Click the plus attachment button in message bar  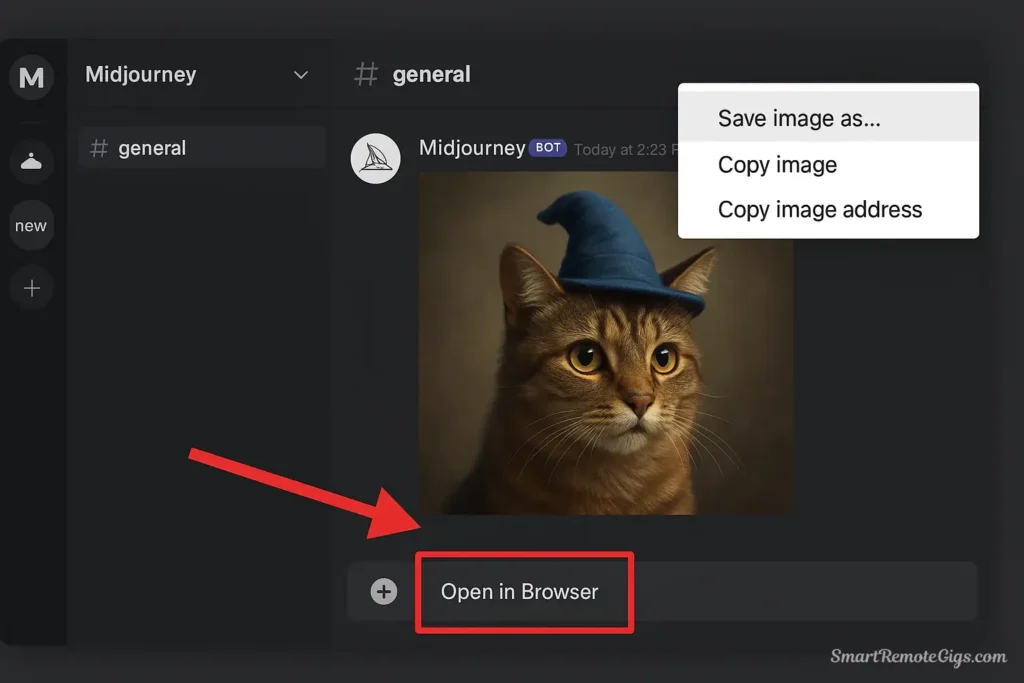click(384, 592)
